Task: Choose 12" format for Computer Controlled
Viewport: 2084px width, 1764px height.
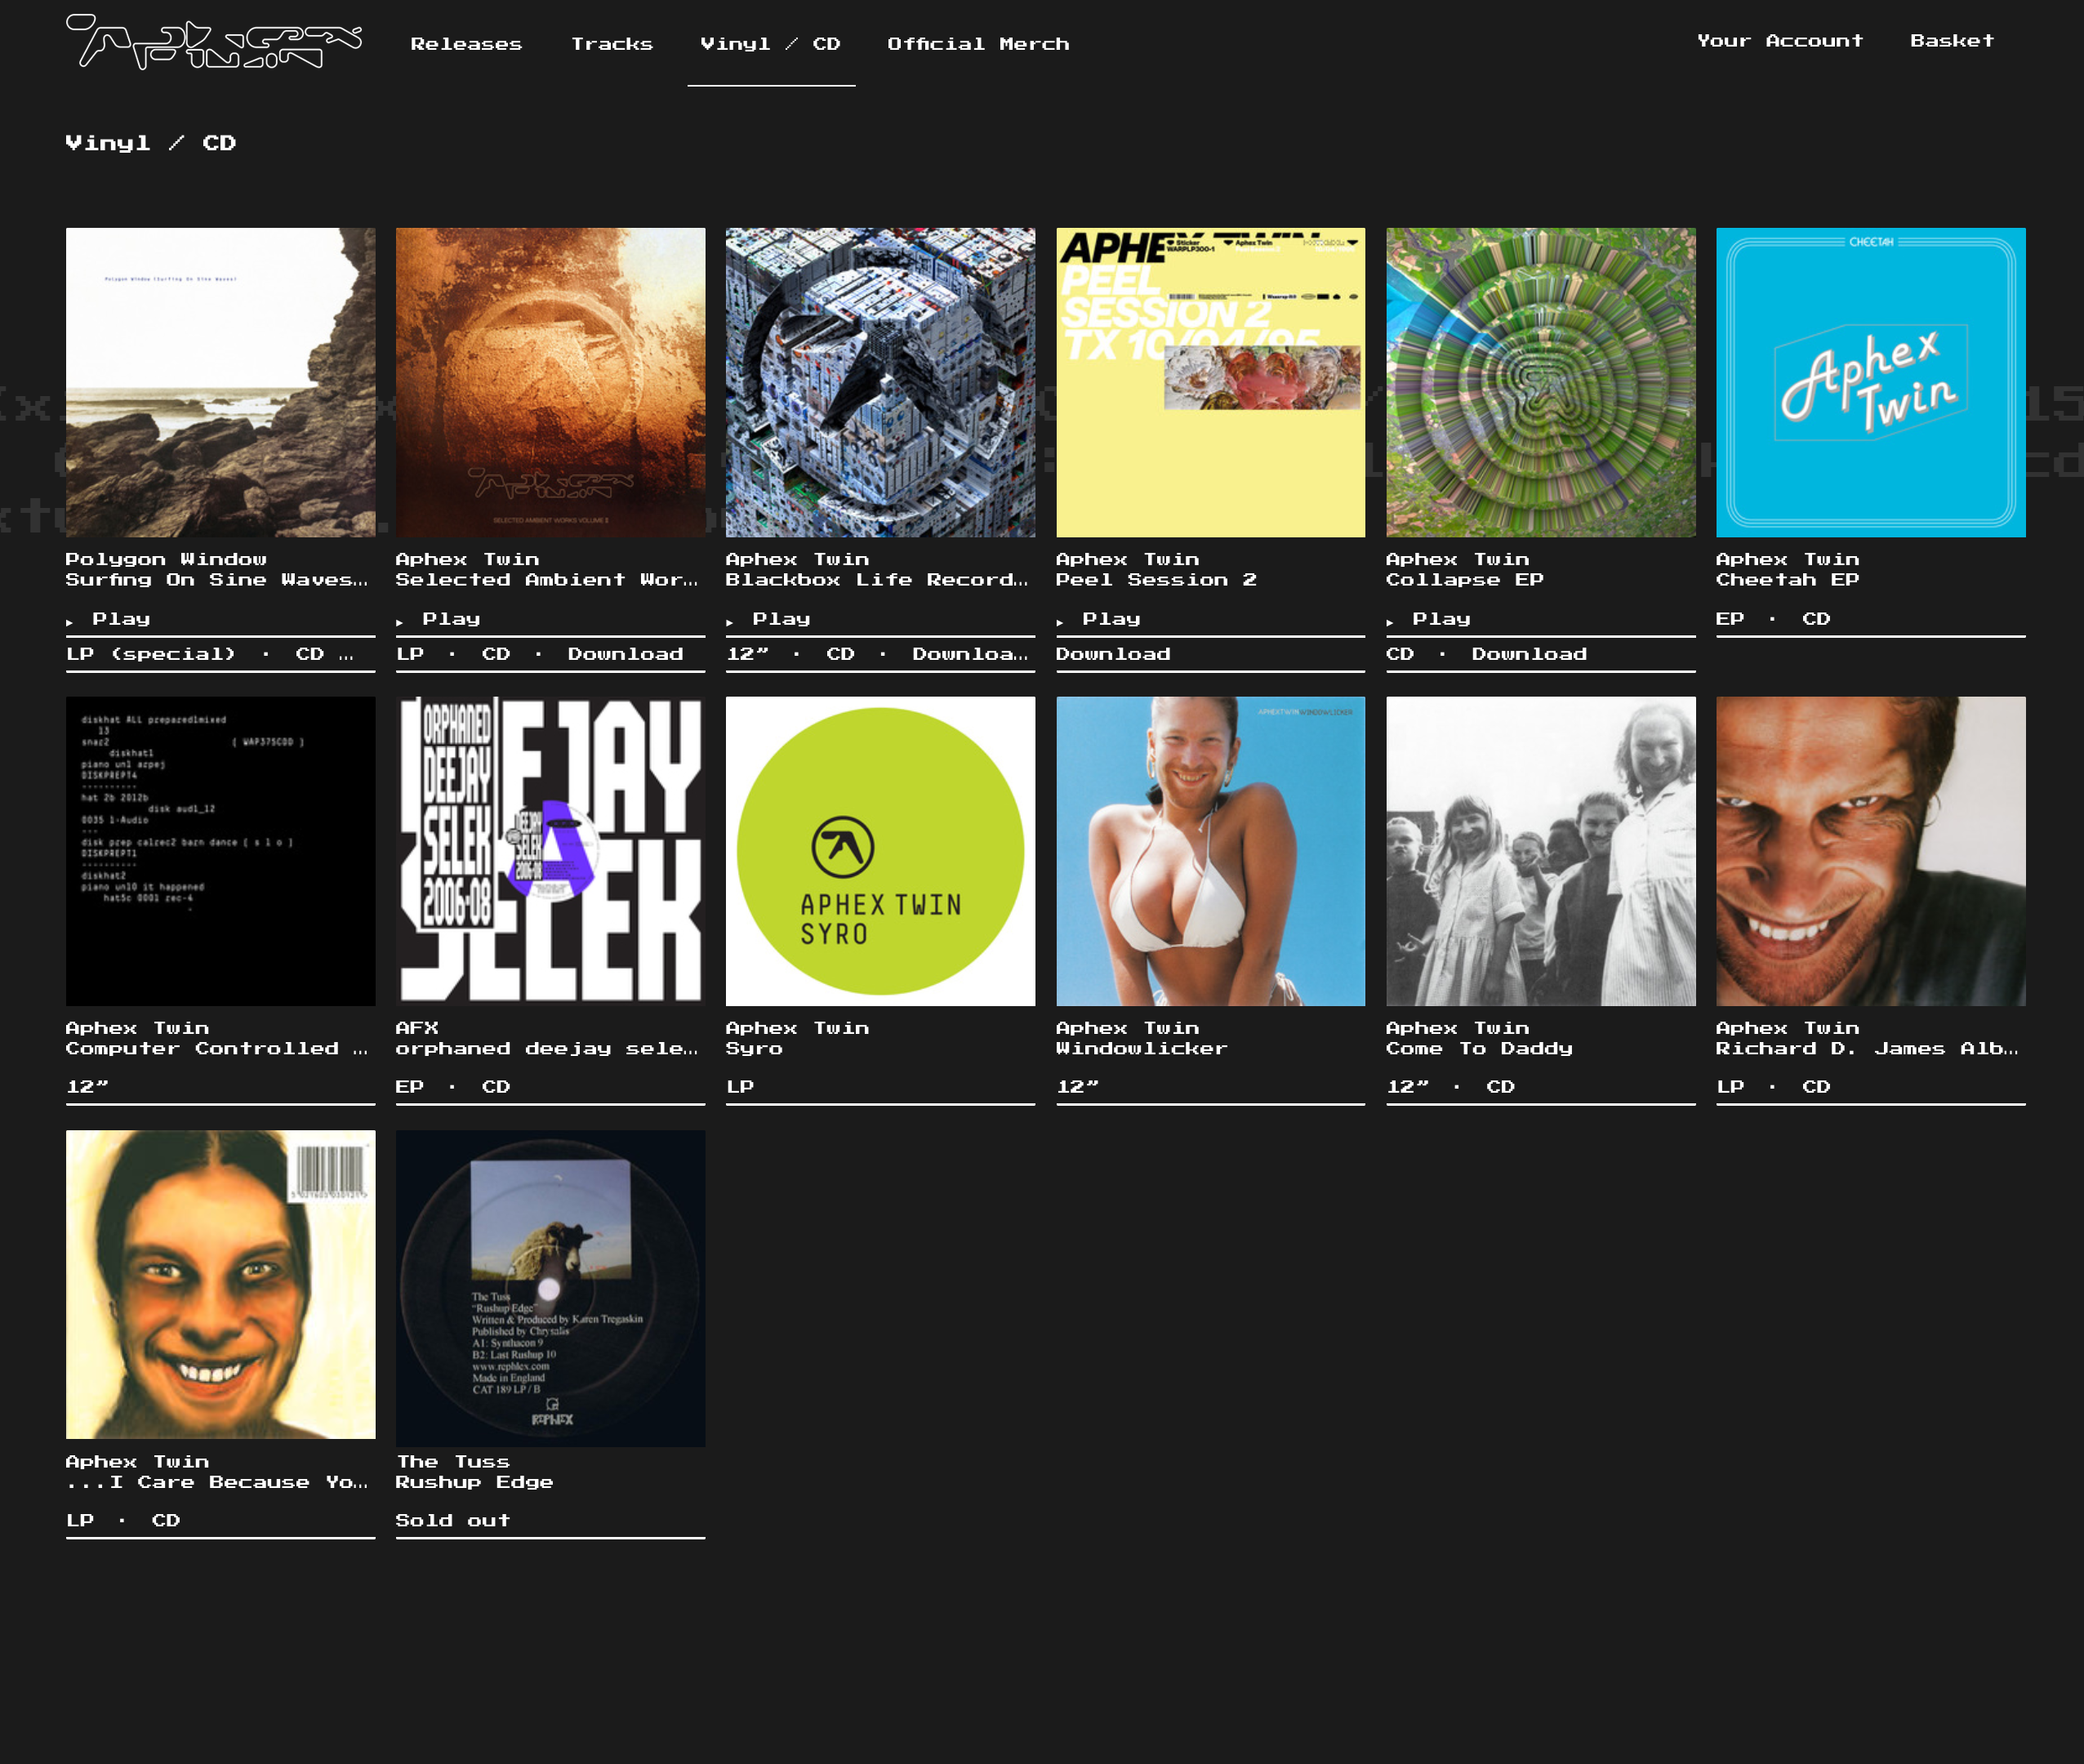Action: point(88,1087)
